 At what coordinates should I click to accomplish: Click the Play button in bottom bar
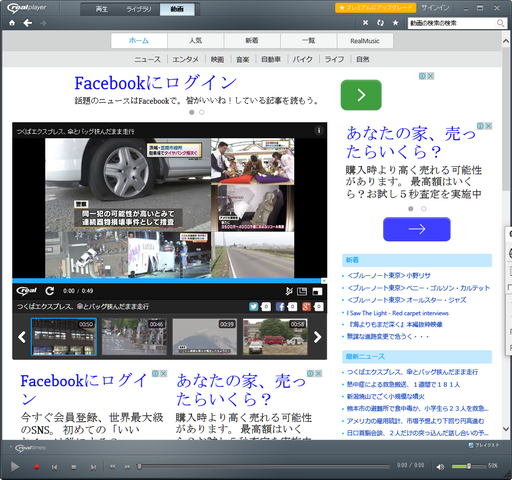click(15, 467)
